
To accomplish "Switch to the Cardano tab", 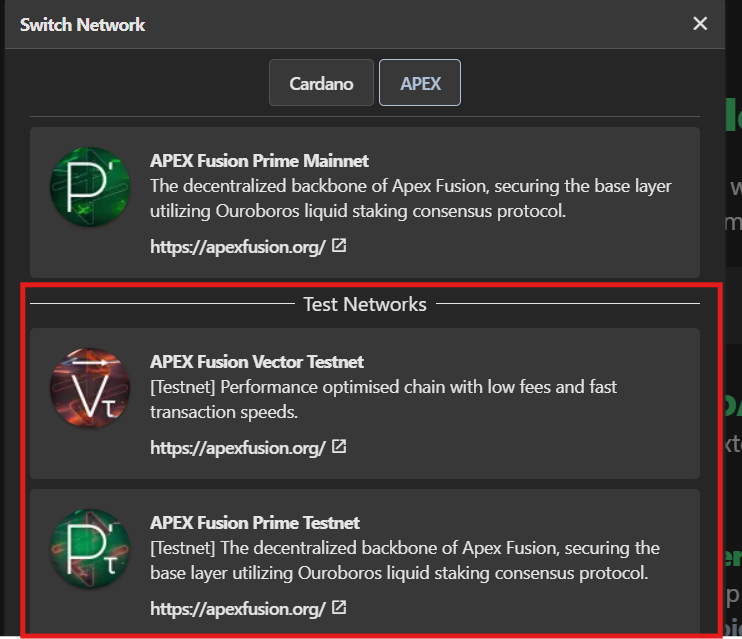I will pos(321,83).
